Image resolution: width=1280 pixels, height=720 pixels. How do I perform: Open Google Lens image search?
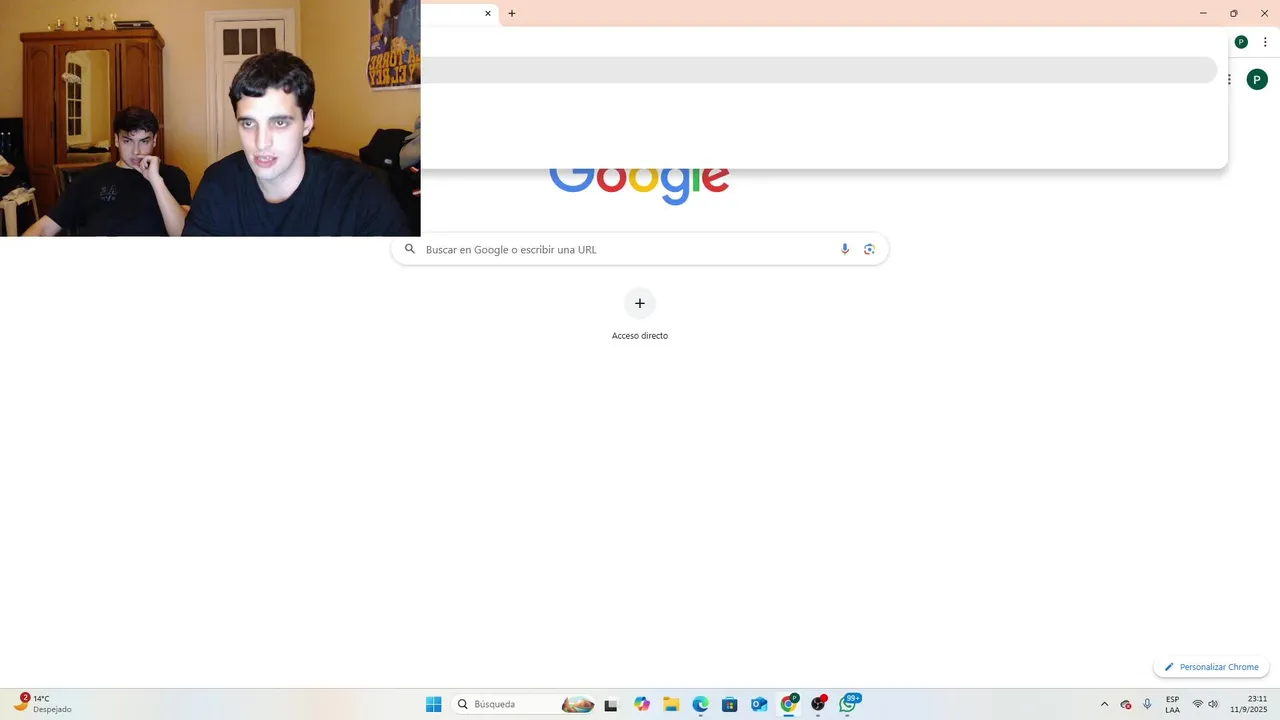point(869,249)
